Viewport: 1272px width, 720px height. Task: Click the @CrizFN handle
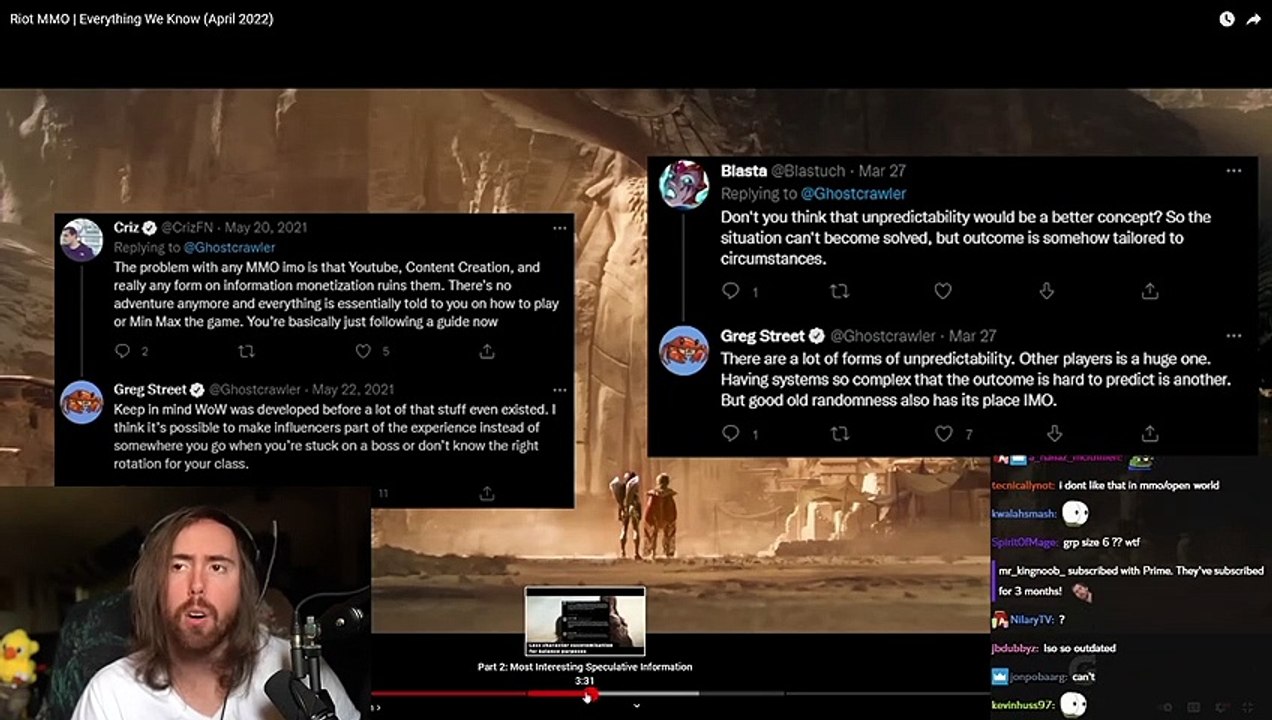pyautogui.click(x=189, y=228)
